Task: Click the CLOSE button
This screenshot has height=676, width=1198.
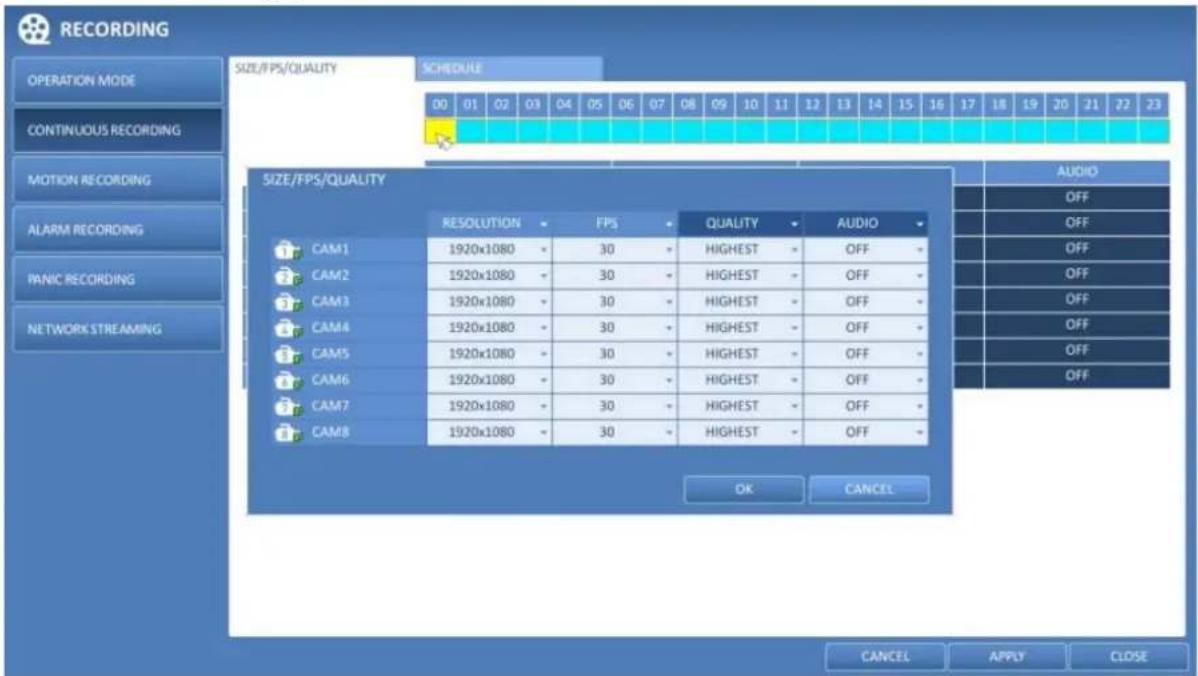Action: 1128,657
